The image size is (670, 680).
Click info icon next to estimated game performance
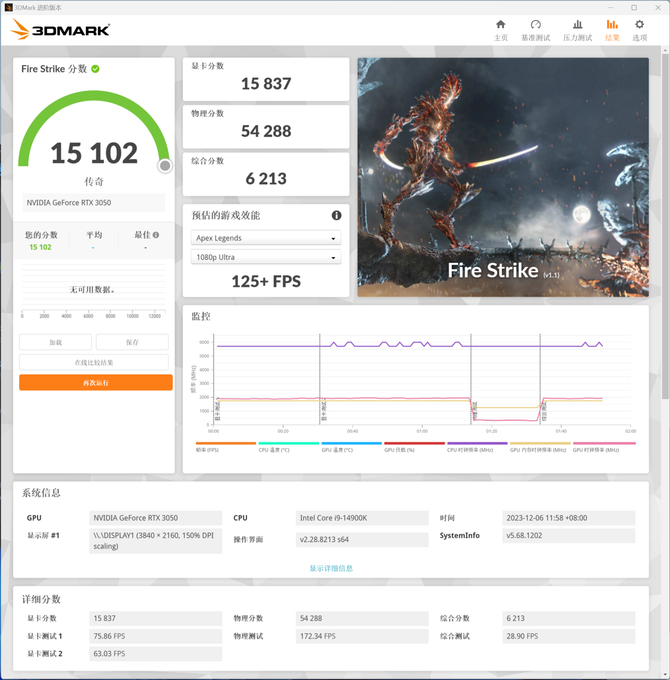336,215
